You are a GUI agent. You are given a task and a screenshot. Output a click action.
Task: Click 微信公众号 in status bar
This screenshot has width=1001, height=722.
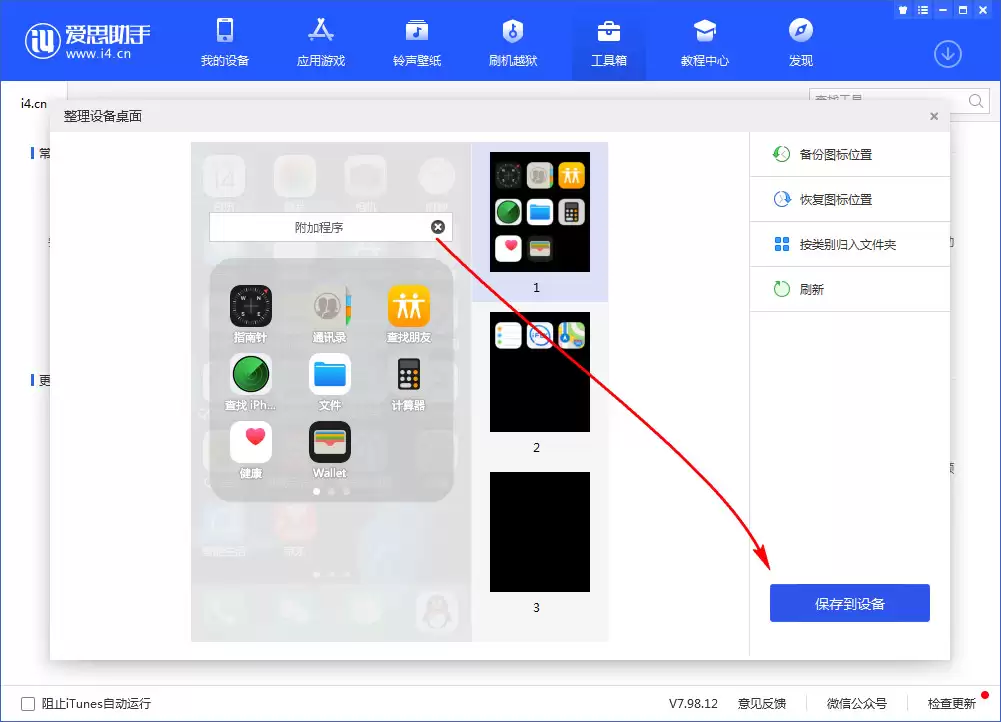pos(857,703)
